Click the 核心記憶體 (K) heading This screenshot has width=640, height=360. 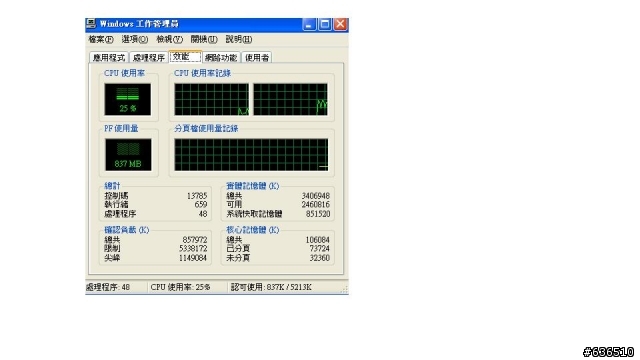(253, 230)
